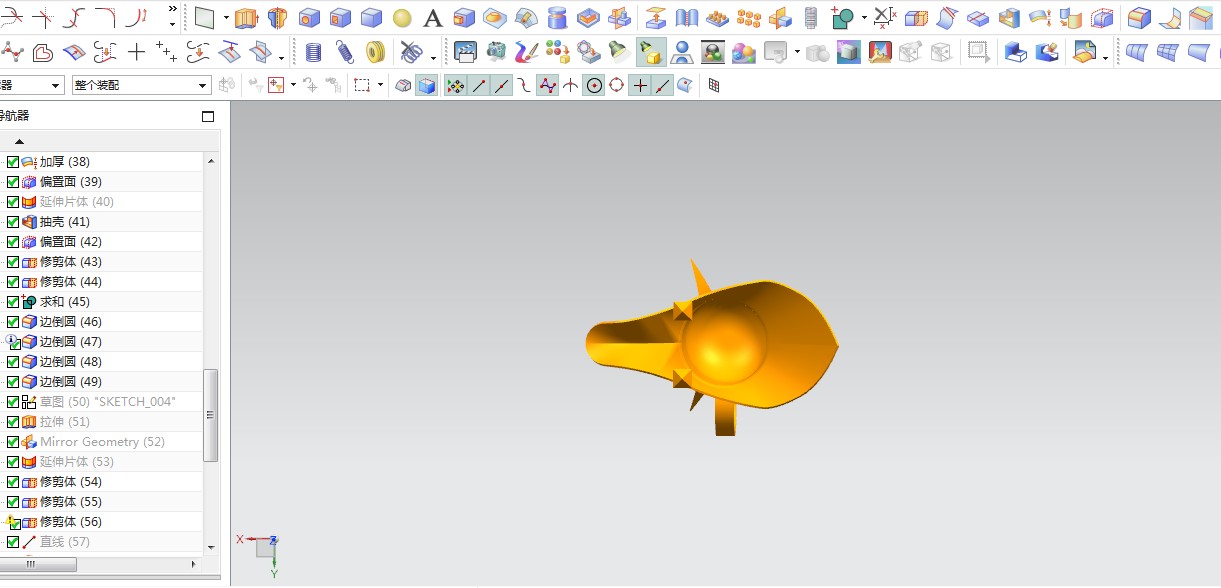Toggle checkbox for 修剪体 (54)
Screen dimensions: 1221x588
[x=13, y=482]
